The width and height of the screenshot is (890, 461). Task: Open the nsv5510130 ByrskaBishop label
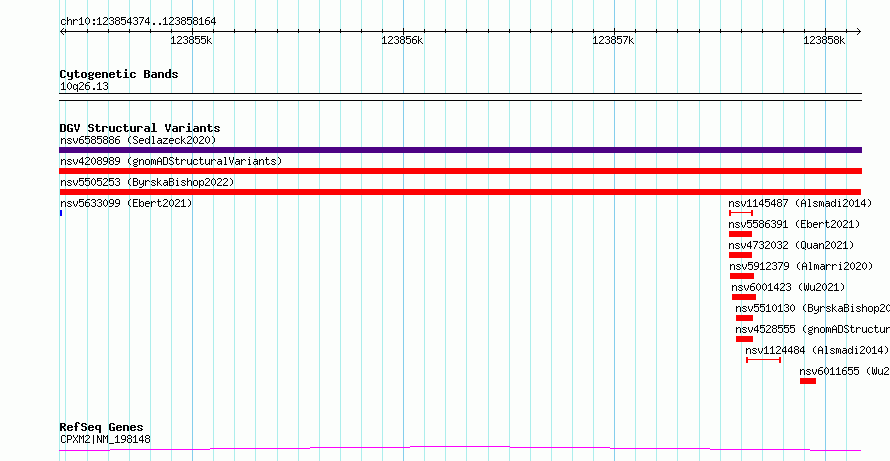(813, 308)
